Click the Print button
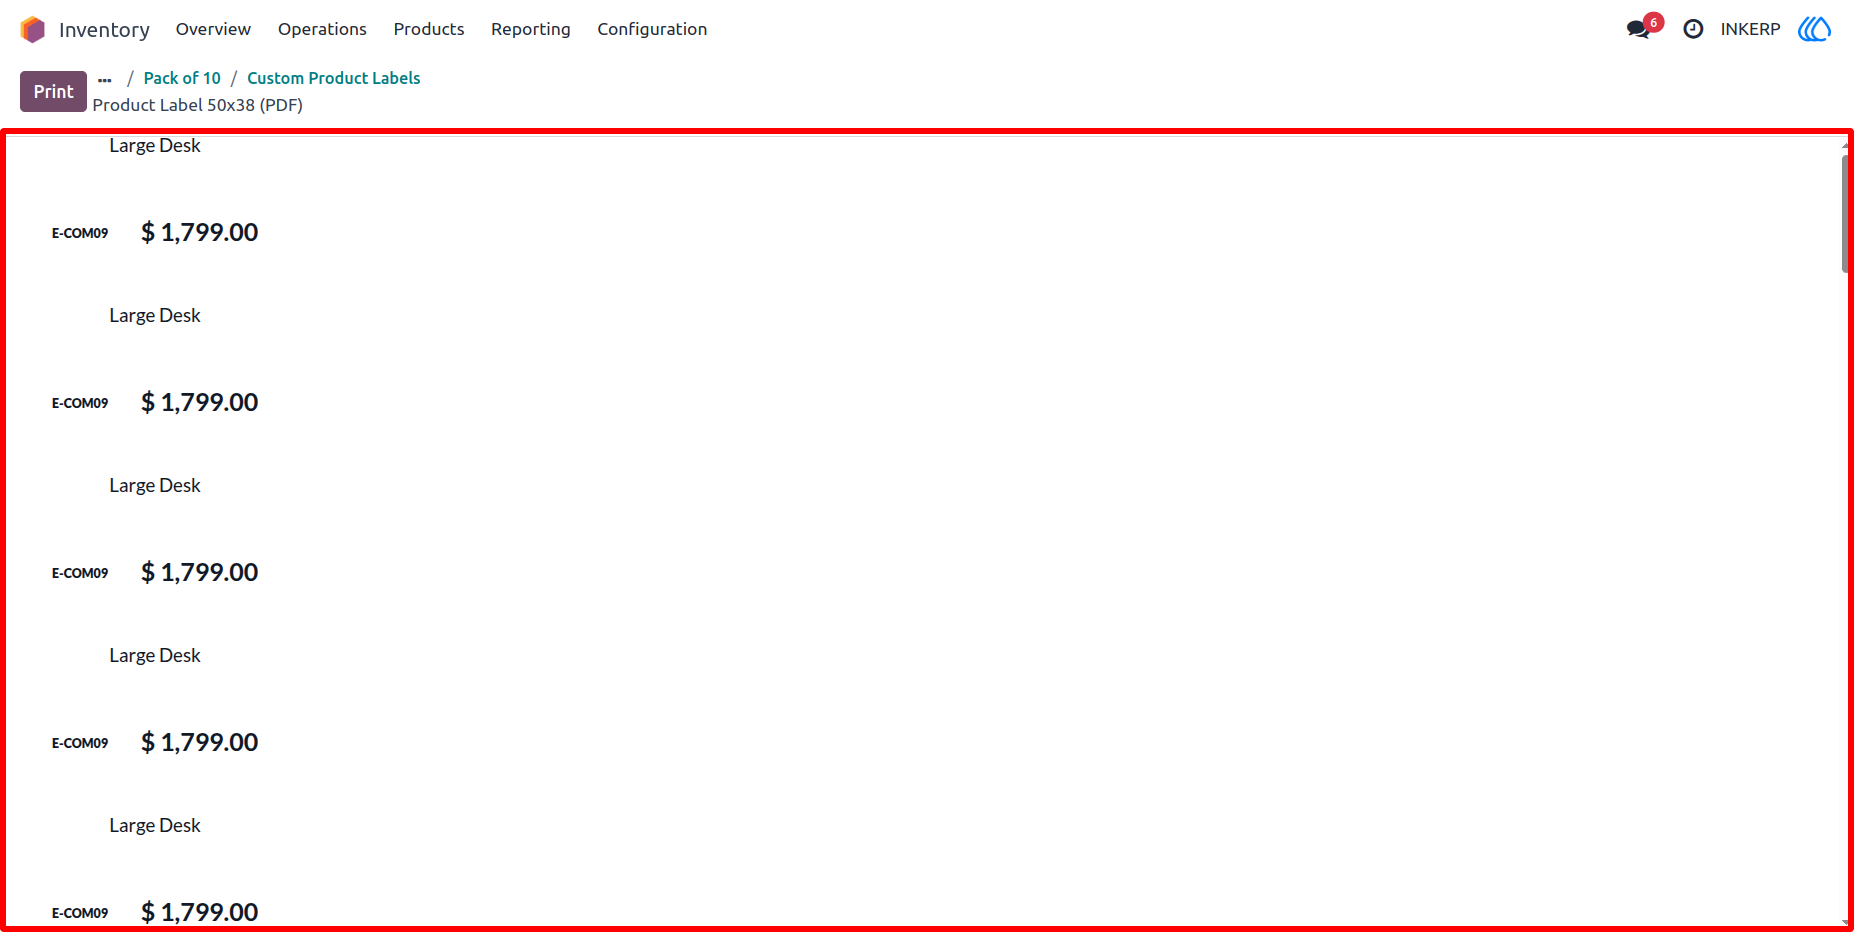Image resolution: width=1854 pixels, height=932 pixels. (53, 91)
